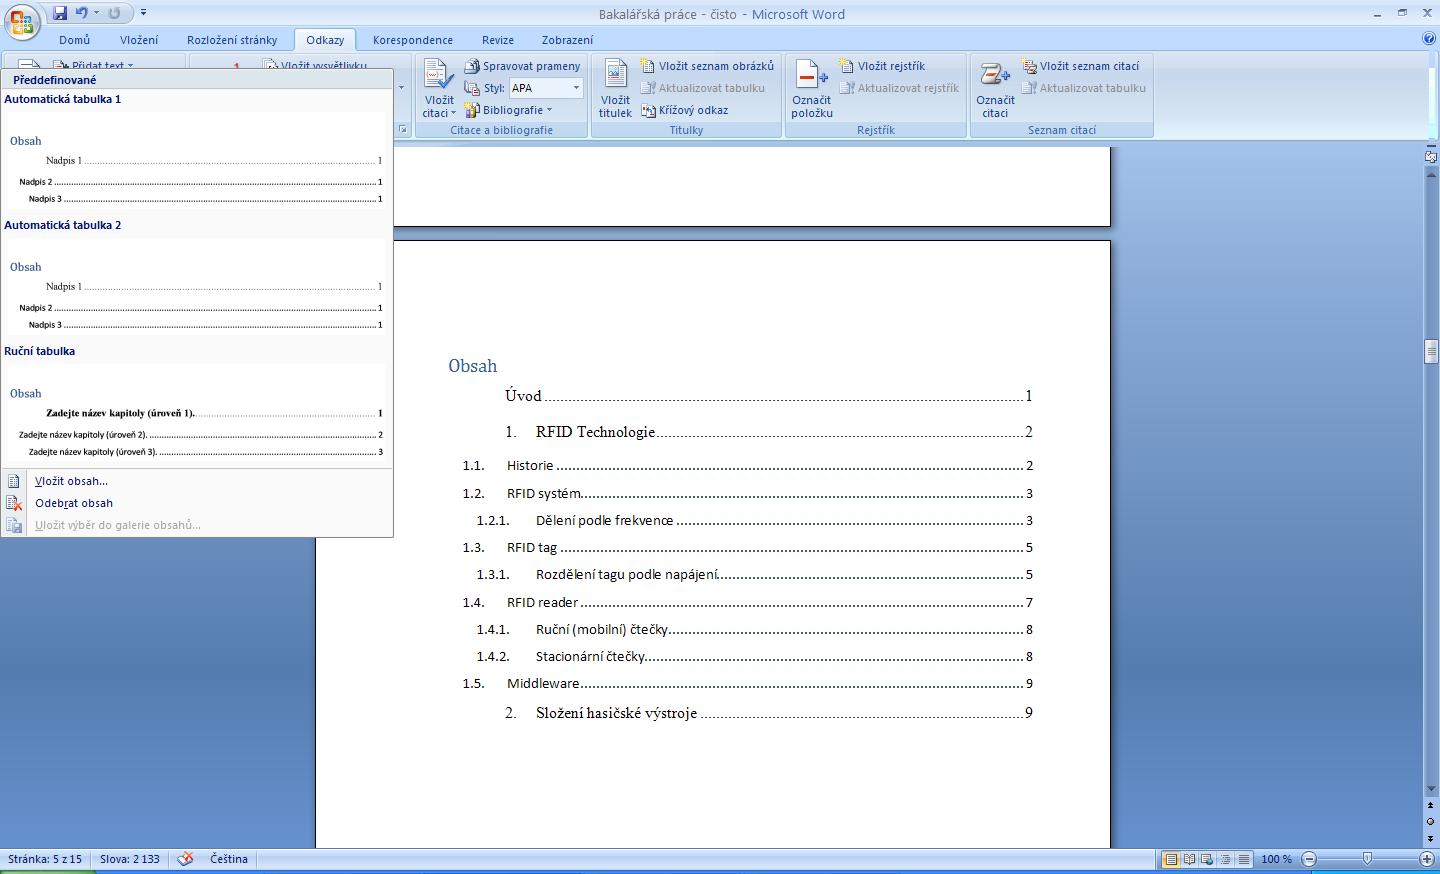This screenshot has height=874, width=1440.
Task: Click the Vložit titulek caption button
Action: (615, 88)
